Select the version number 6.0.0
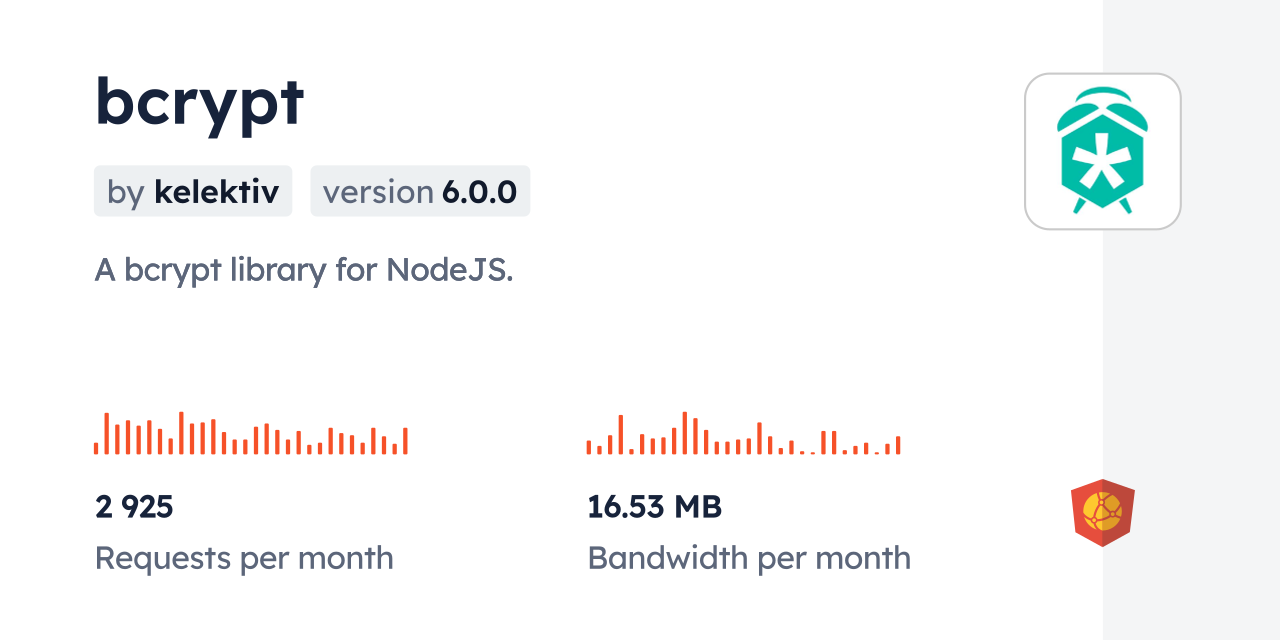 pos(479,192)
